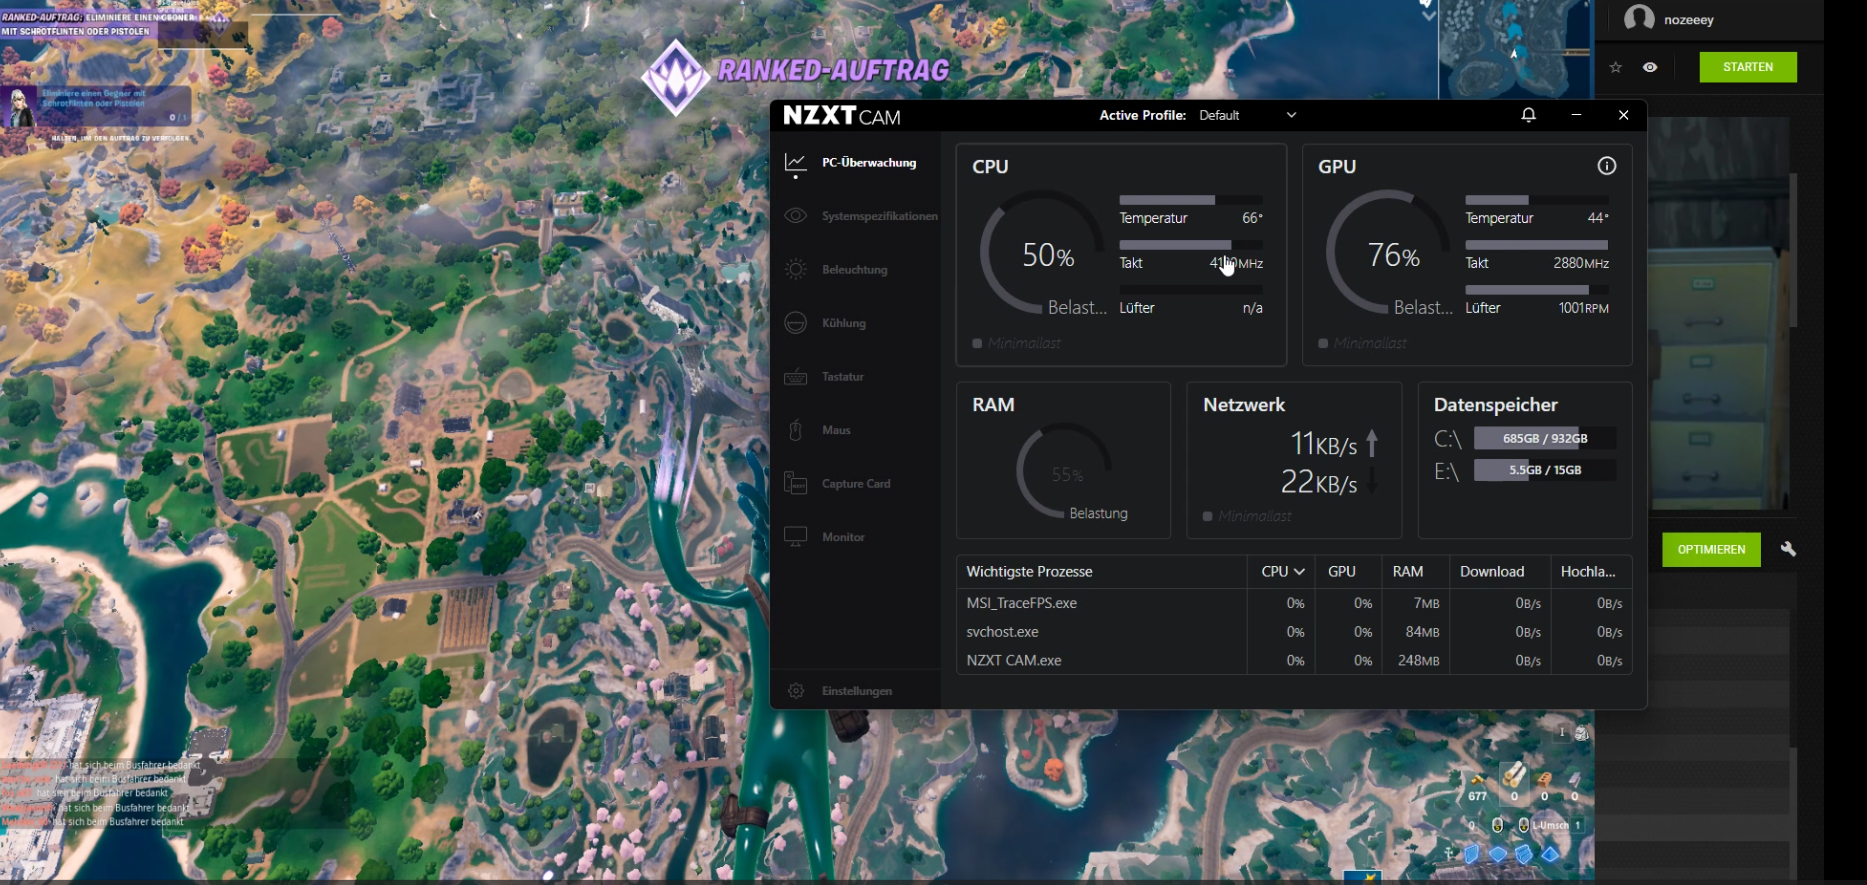The image size is (1867, 885).
Task: Click the Datenspeicher heading
Action: [x=1495, y=405]
